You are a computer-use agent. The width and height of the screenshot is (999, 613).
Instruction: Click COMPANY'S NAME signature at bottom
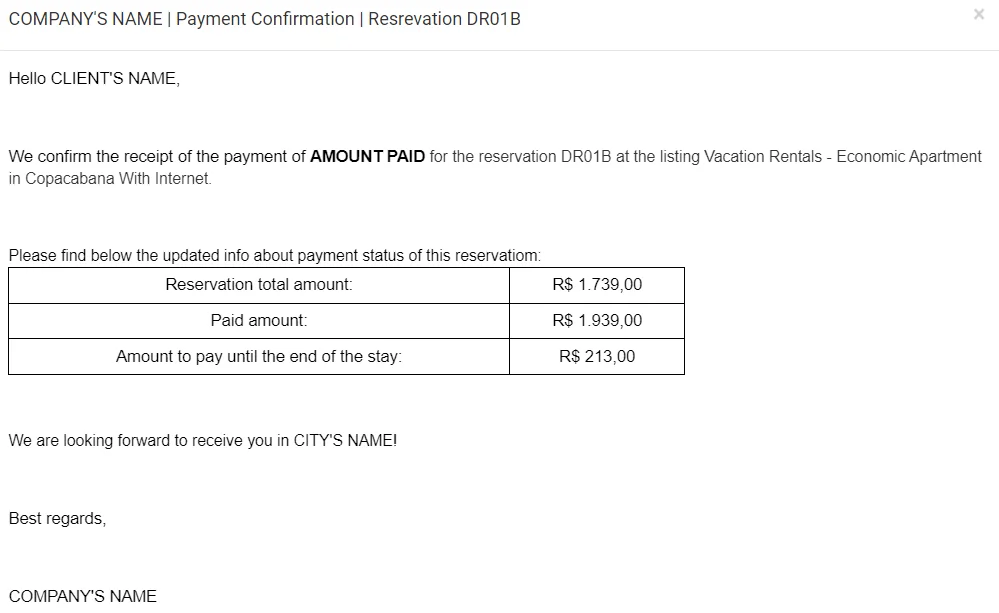point(83,596)
